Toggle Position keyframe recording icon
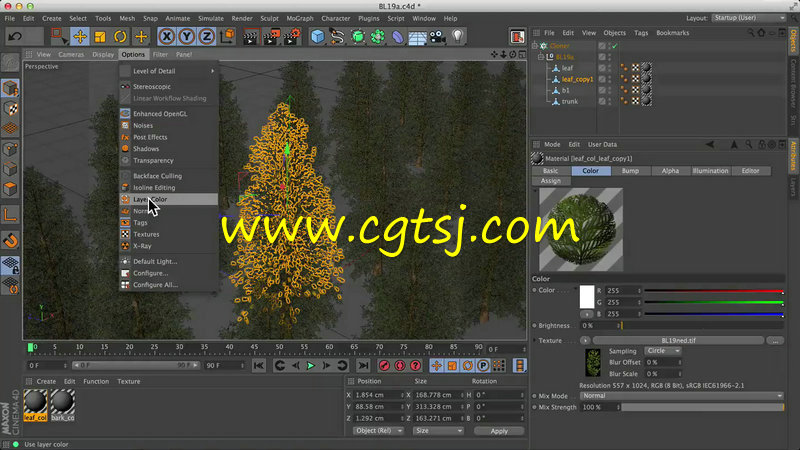Image resolution: width=800 pixels, height=450 pixels. coord(436,365)
